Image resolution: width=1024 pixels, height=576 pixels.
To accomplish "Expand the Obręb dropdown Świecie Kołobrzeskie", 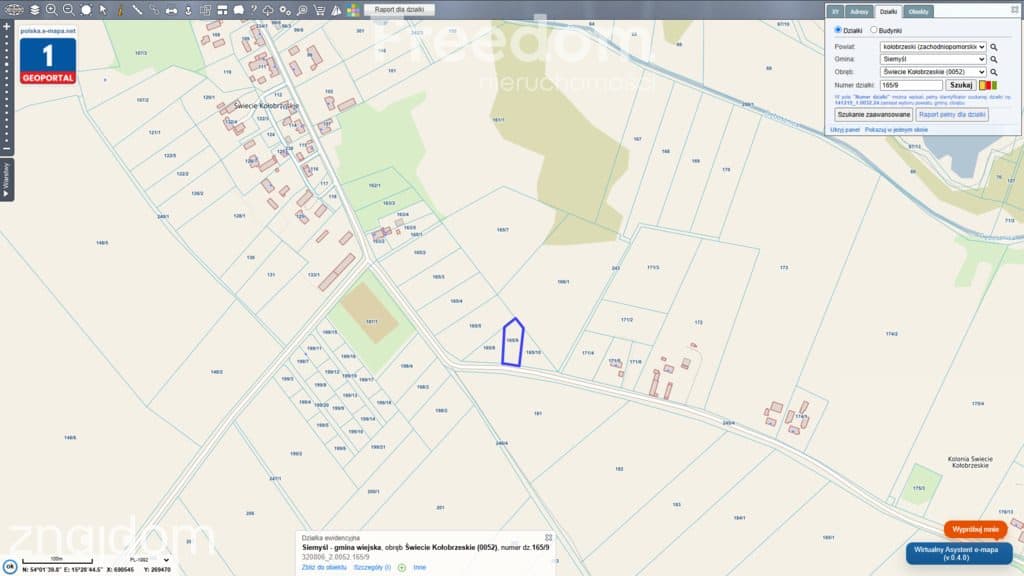I will (x=933, y=72).
